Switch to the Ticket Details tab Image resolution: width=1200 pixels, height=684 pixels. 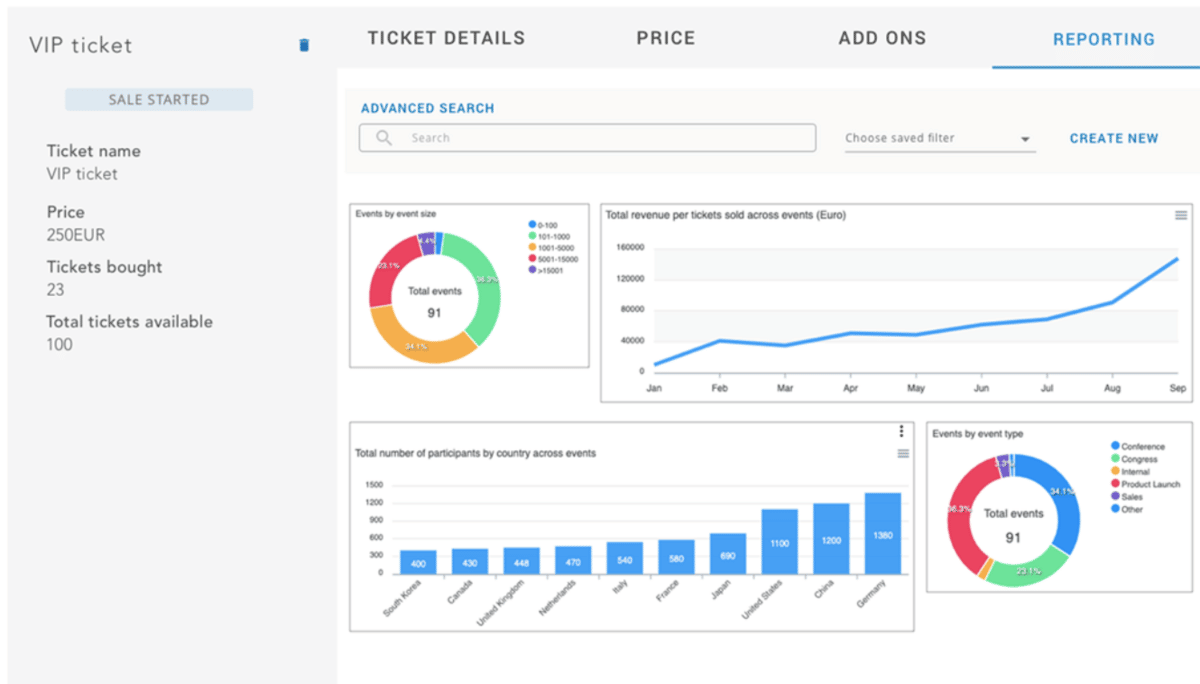coord(446,39)
